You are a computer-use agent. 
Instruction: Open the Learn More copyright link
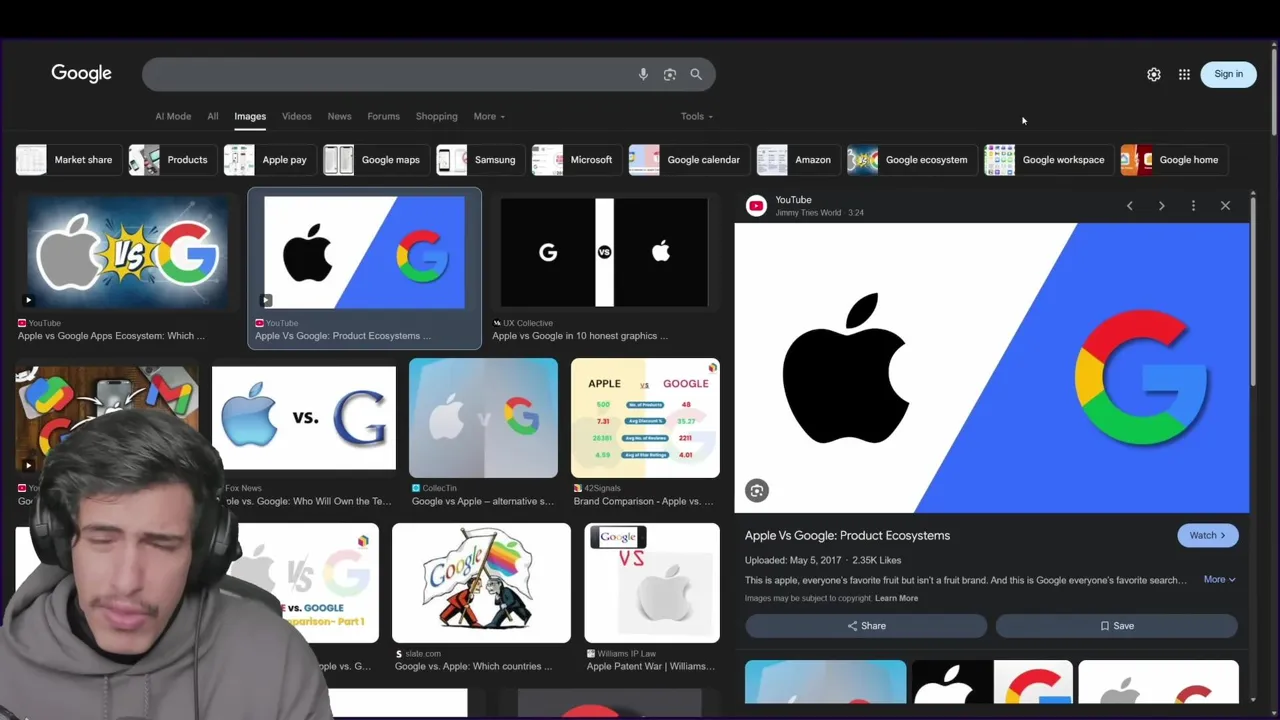click(896, 598)
